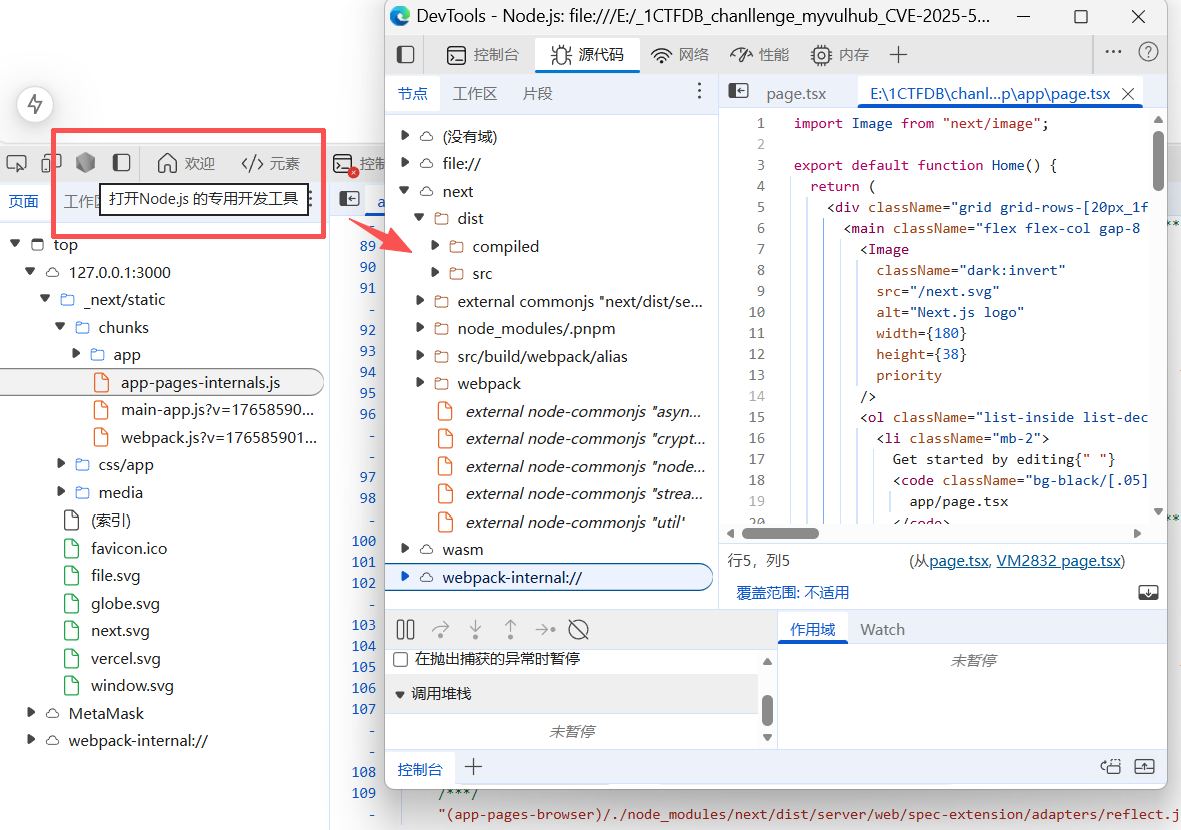Click the 覆盖范围 coverage link

click(792, 593)
